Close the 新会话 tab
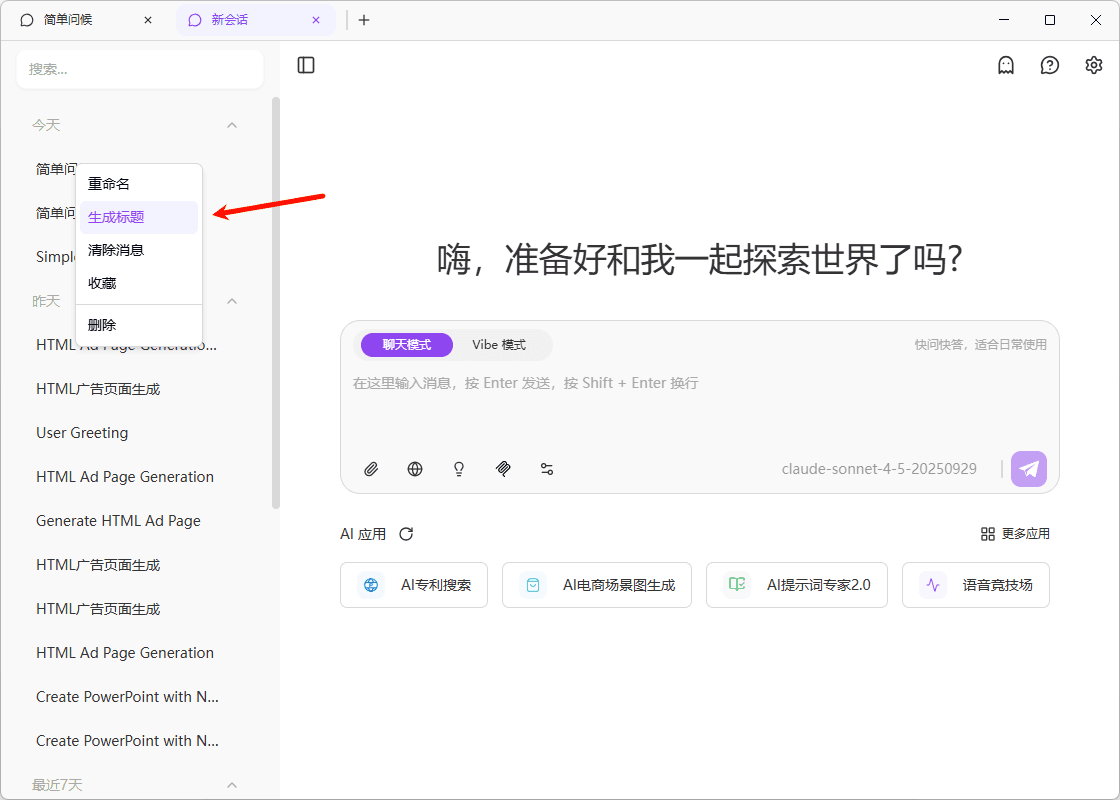Screen dimensions: 1120x800 coord(316,20)
